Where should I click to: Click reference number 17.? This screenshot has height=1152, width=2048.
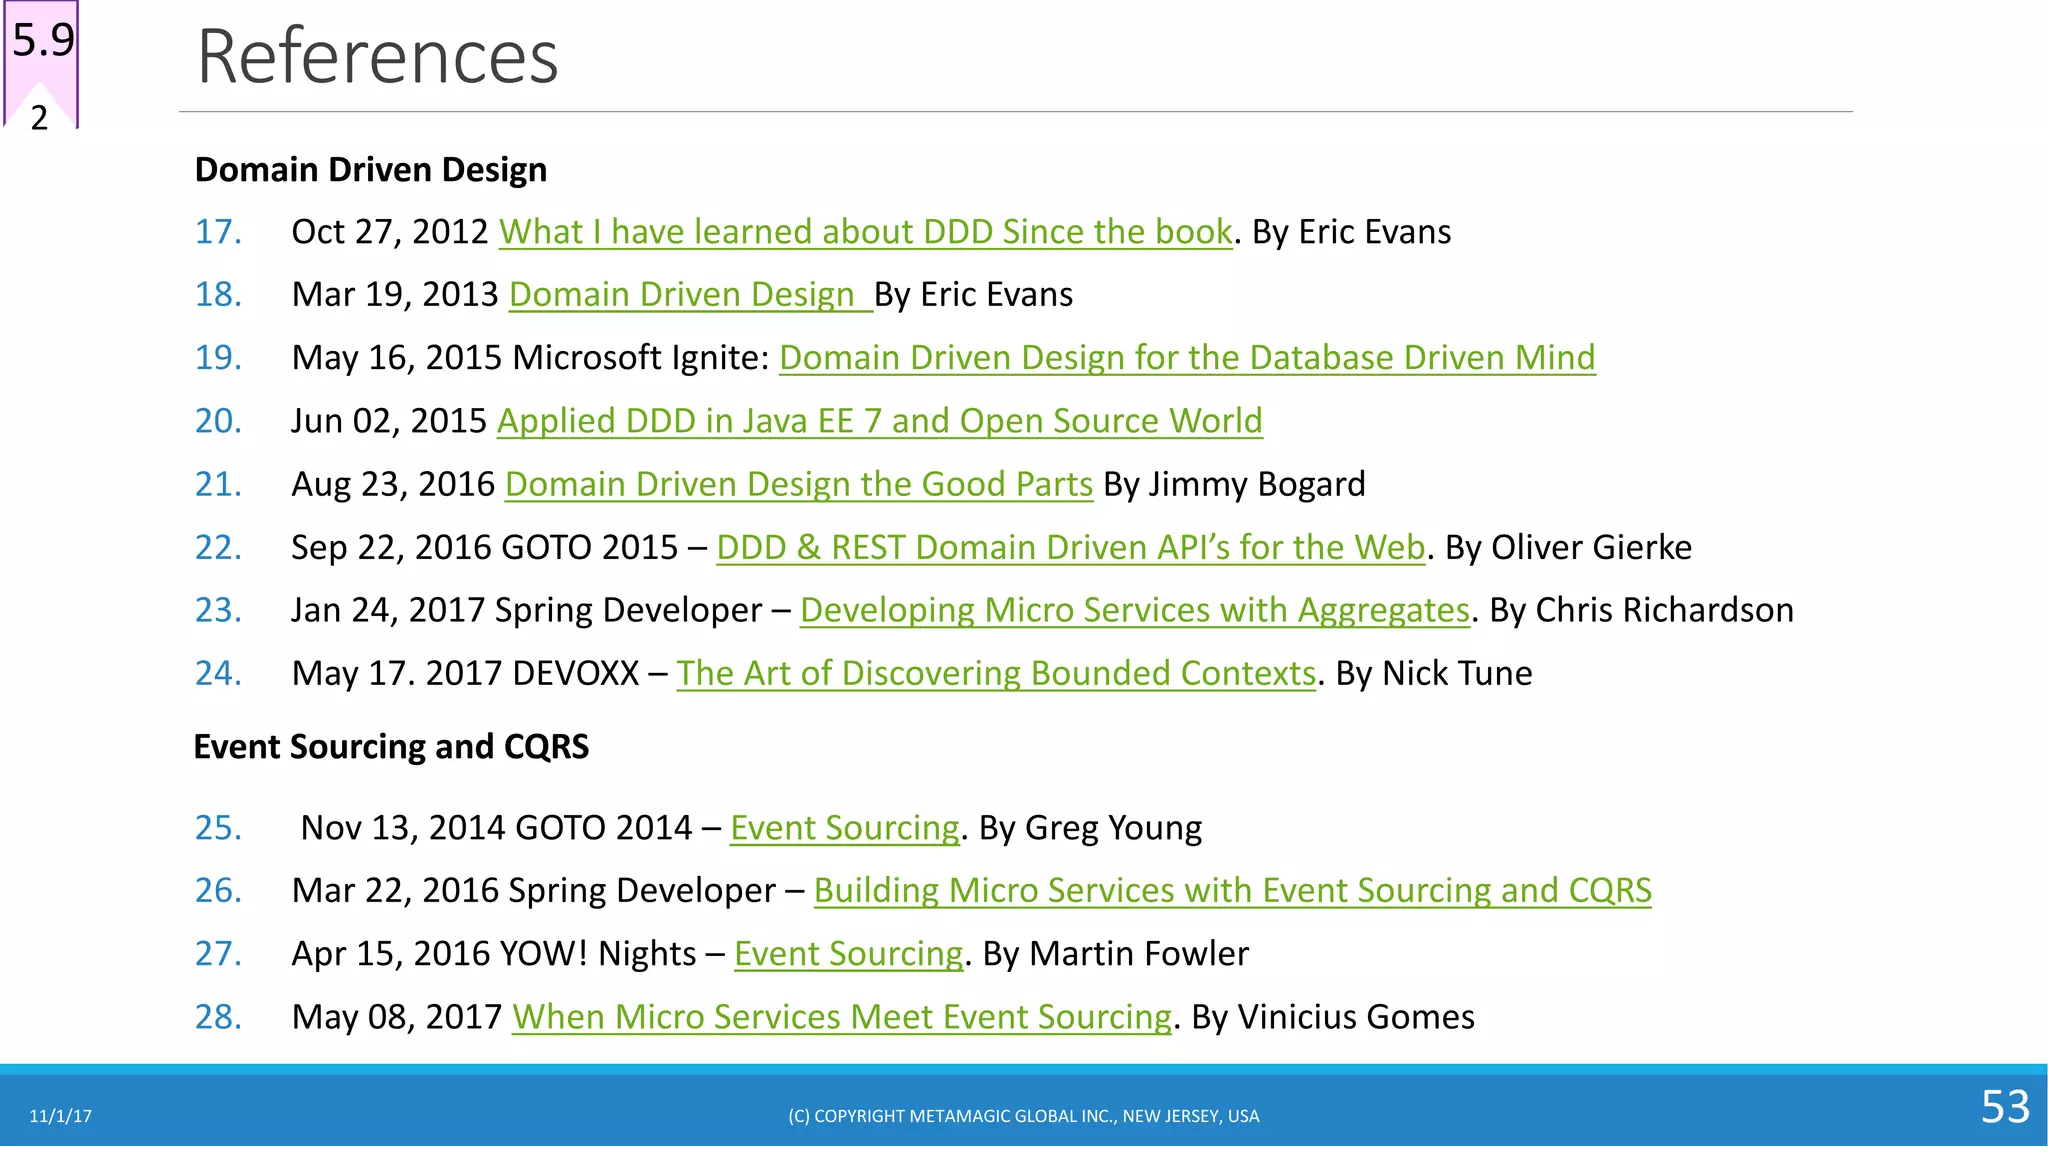[x=218, y=232]
